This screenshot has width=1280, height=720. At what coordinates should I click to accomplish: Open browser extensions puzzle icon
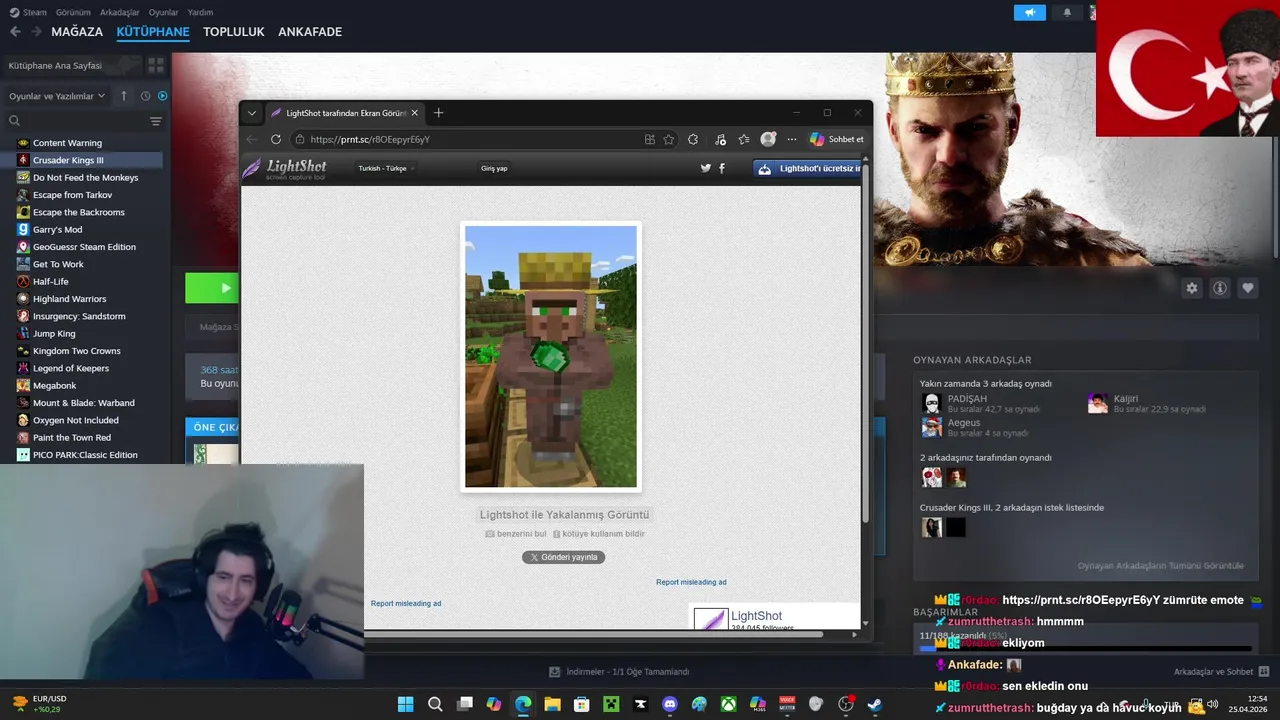pos(693,140)
